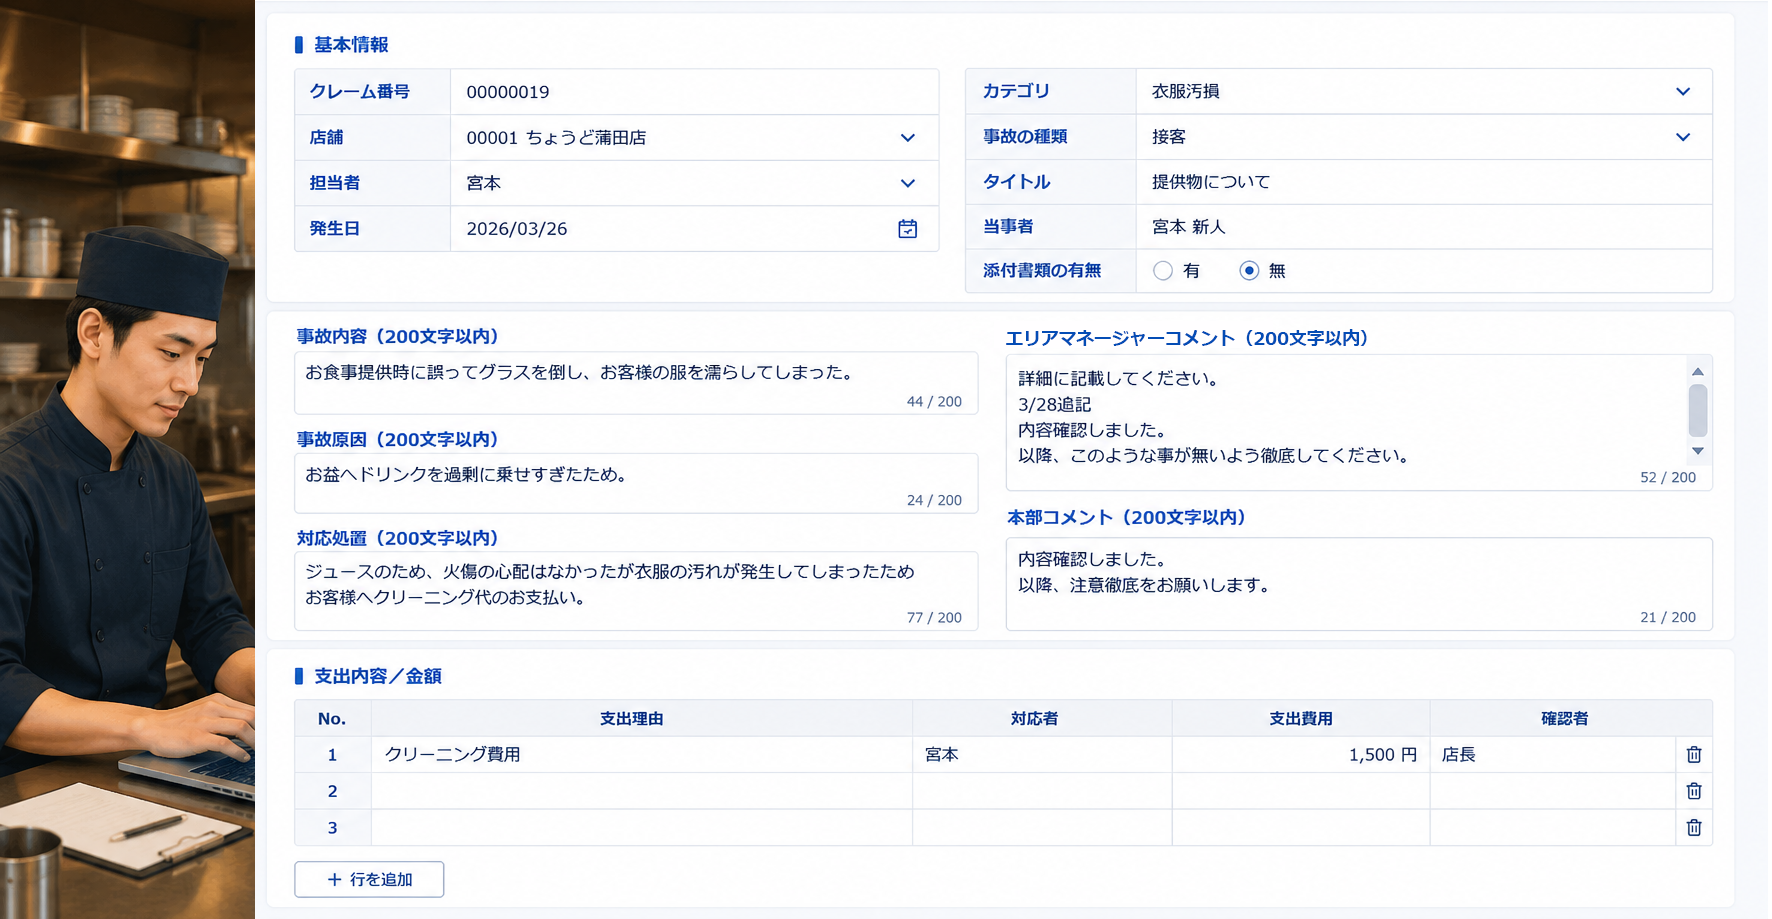Click the 1,500 円 expense cell
Viewport: 1772px width, 919px height.
click(x=1301, y=755)
